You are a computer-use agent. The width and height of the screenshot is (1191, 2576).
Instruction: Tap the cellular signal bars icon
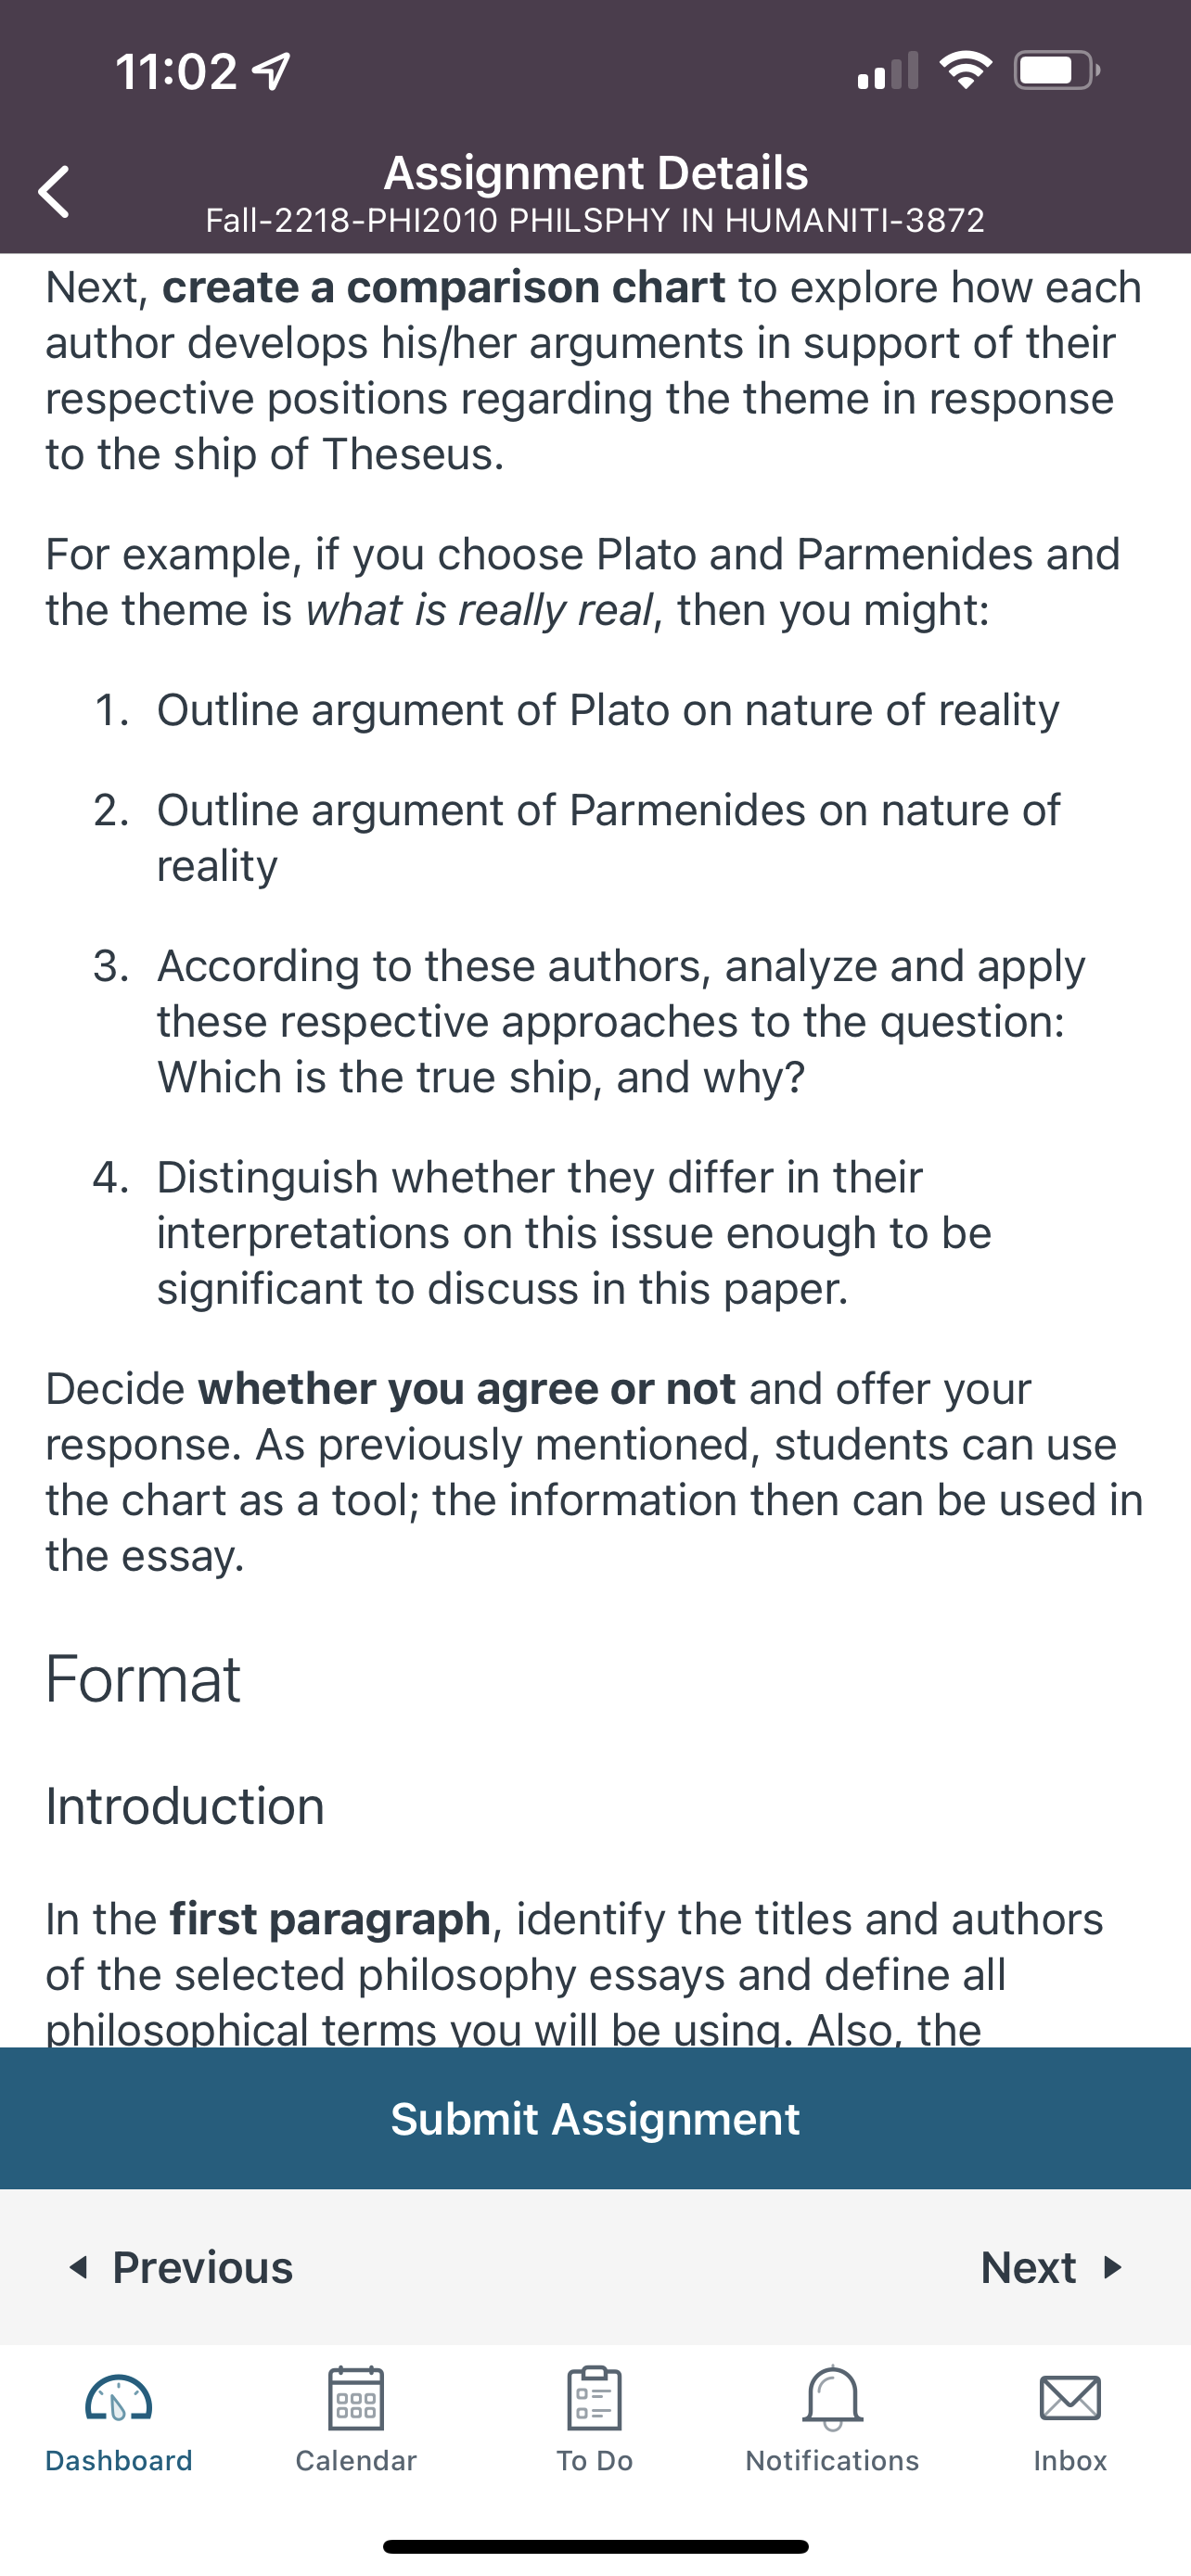click(888, 70)
